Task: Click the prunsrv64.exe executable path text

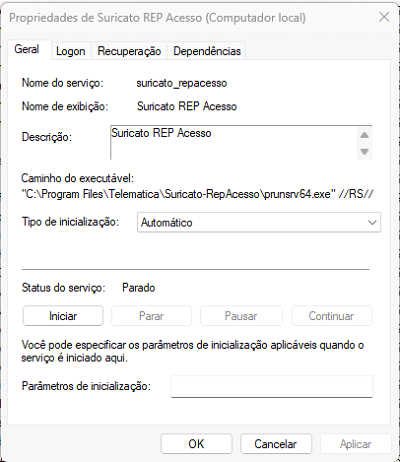Action: (198, 194)
